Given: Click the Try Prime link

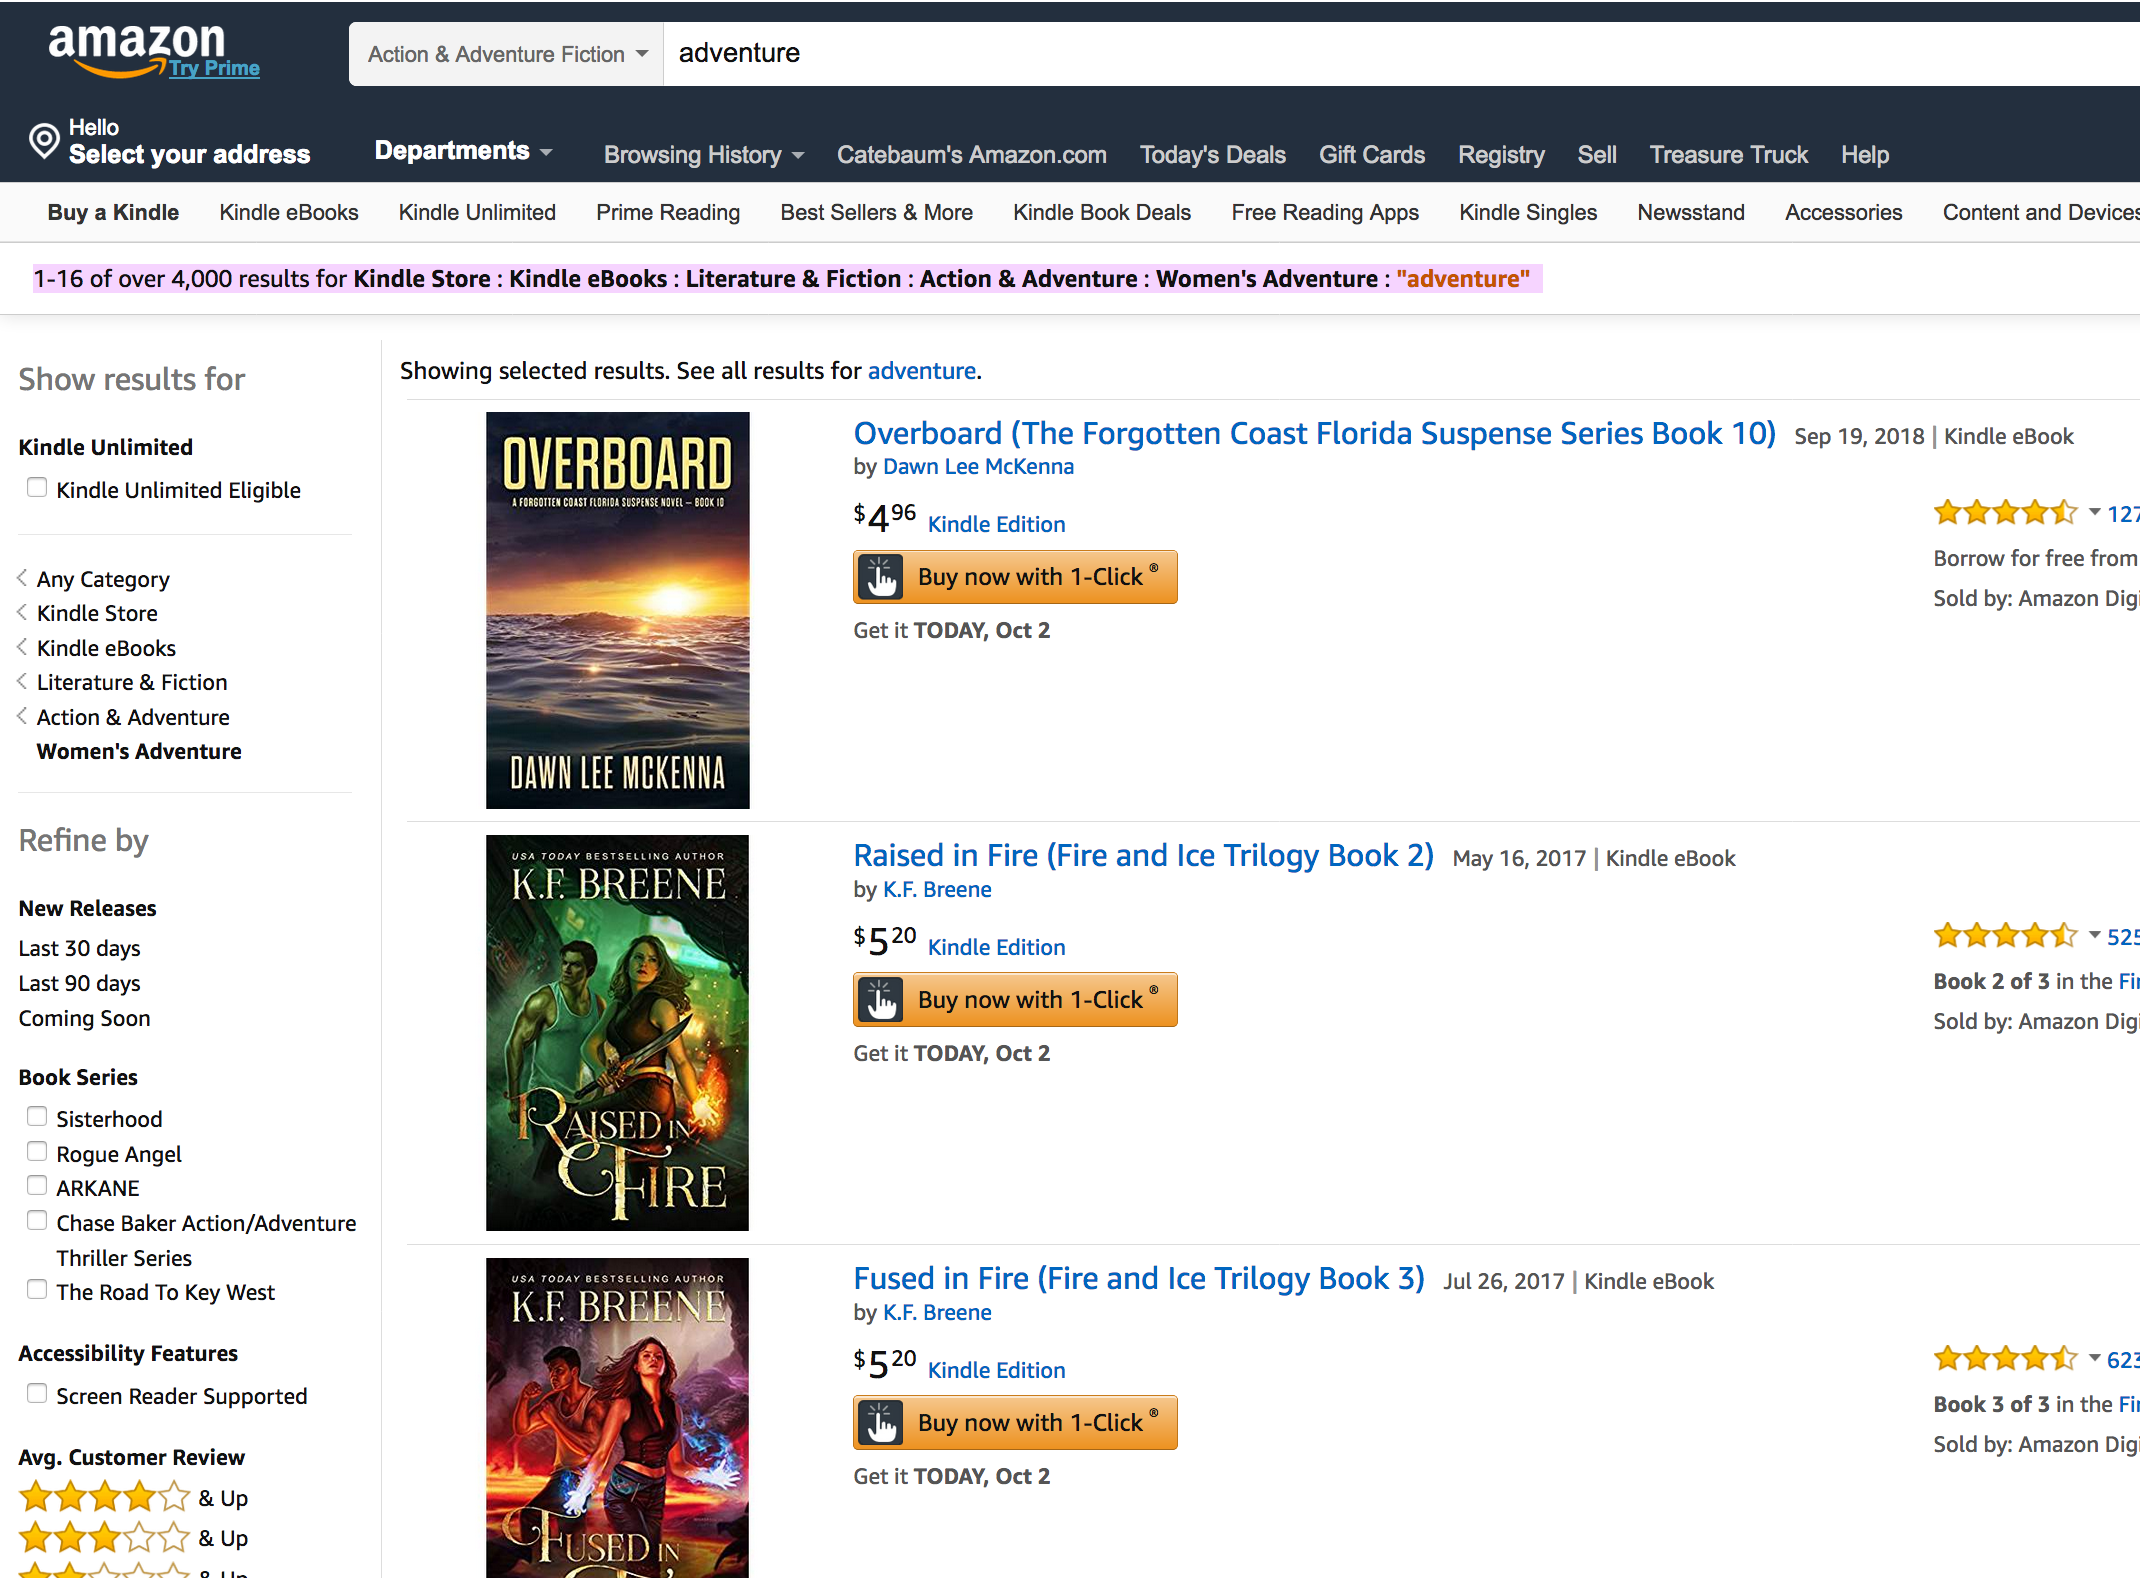Looking at the screenshot, I should [214, 68].
